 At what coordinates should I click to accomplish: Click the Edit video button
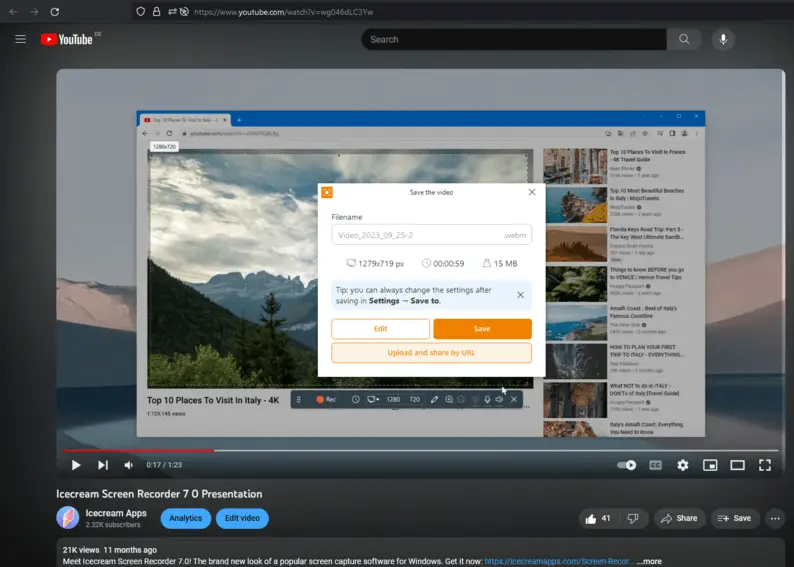(x=242, y=518)
